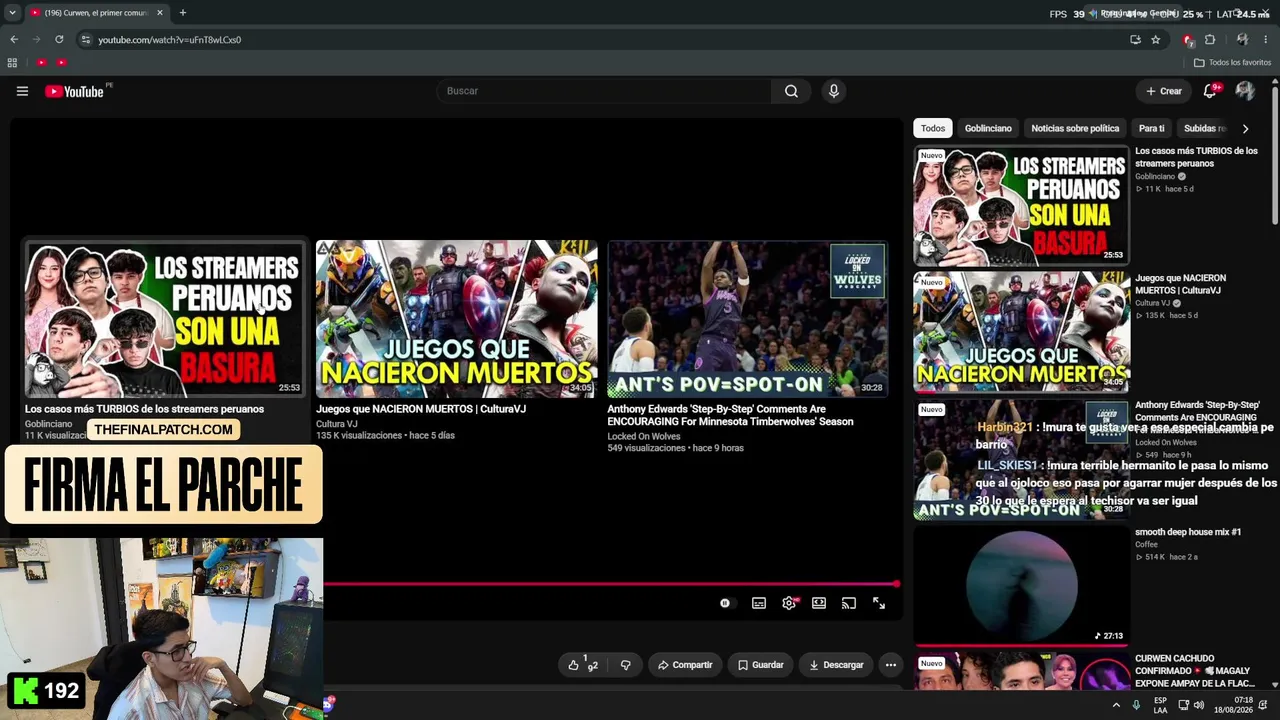Open the taskbar clock and date
Image resolution: width=1280 pixels, height=720 pixels.
[1235, 705]
